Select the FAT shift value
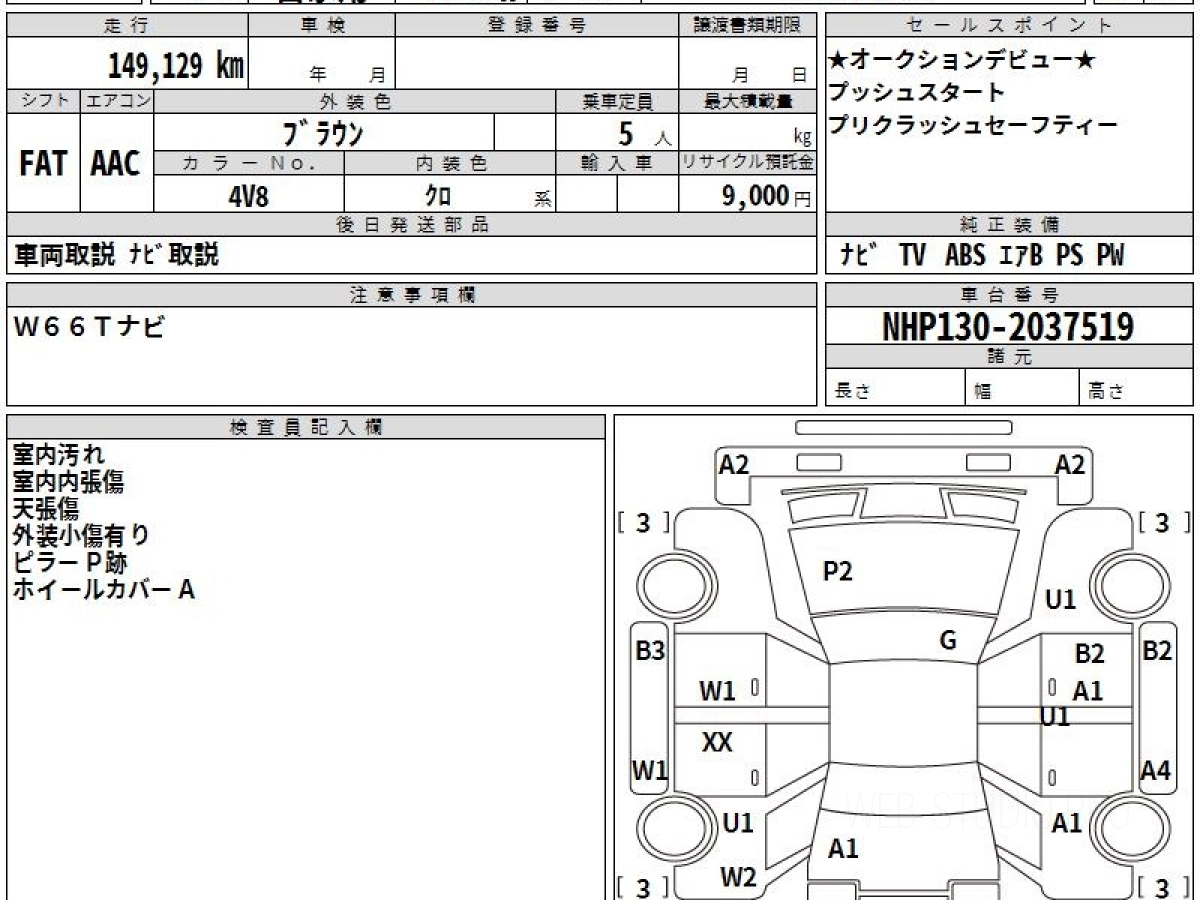1200x900 pixels. [x=43, y=164]
